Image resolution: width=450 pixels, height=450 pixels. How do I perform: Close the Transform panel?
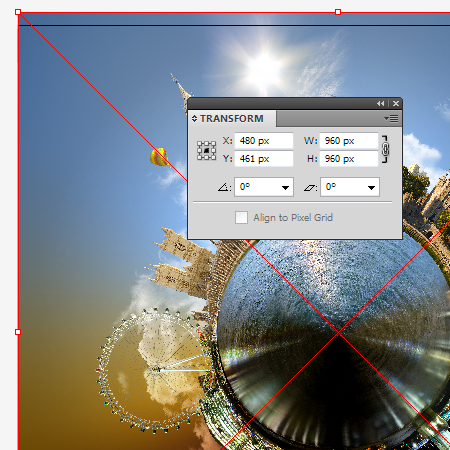pos(396,104)
